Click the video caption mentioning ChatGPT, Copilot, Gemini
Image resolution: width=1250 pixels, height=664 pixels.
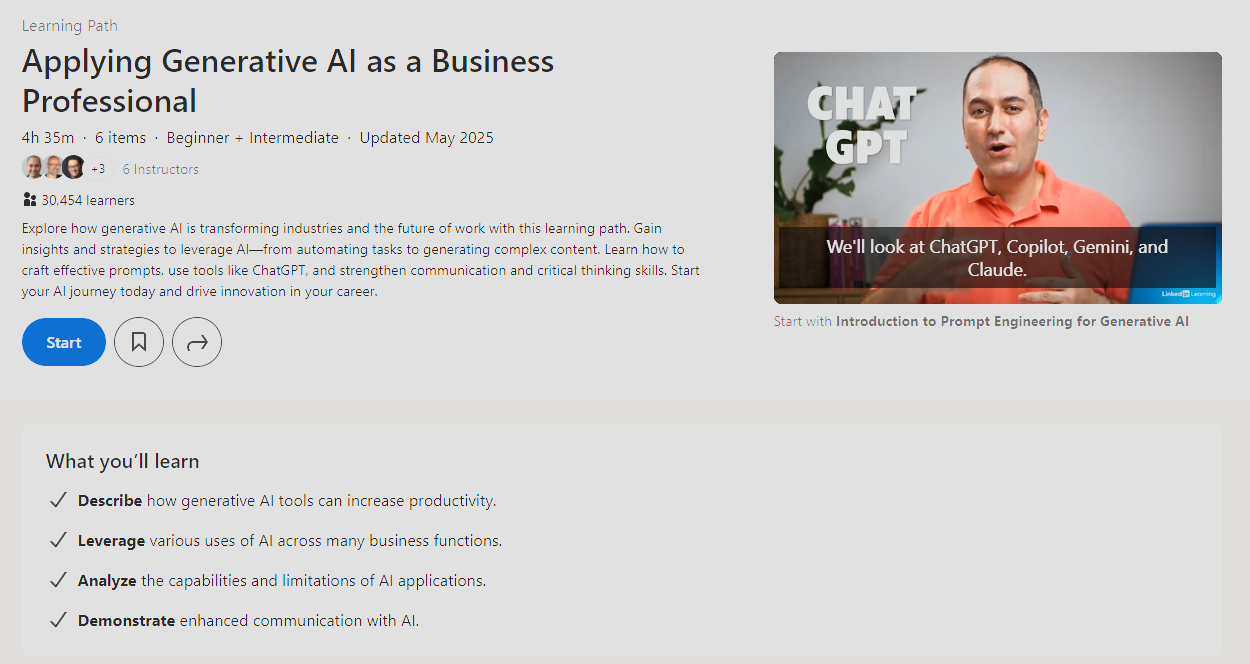coord(997,258)
